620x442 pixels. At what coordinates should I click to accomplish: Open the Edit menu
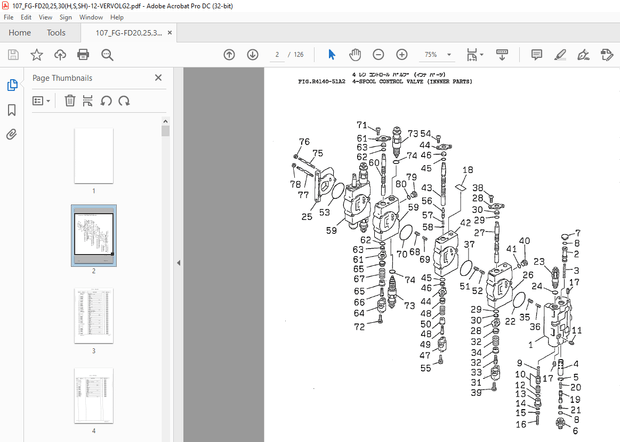[x=26, y=17]
